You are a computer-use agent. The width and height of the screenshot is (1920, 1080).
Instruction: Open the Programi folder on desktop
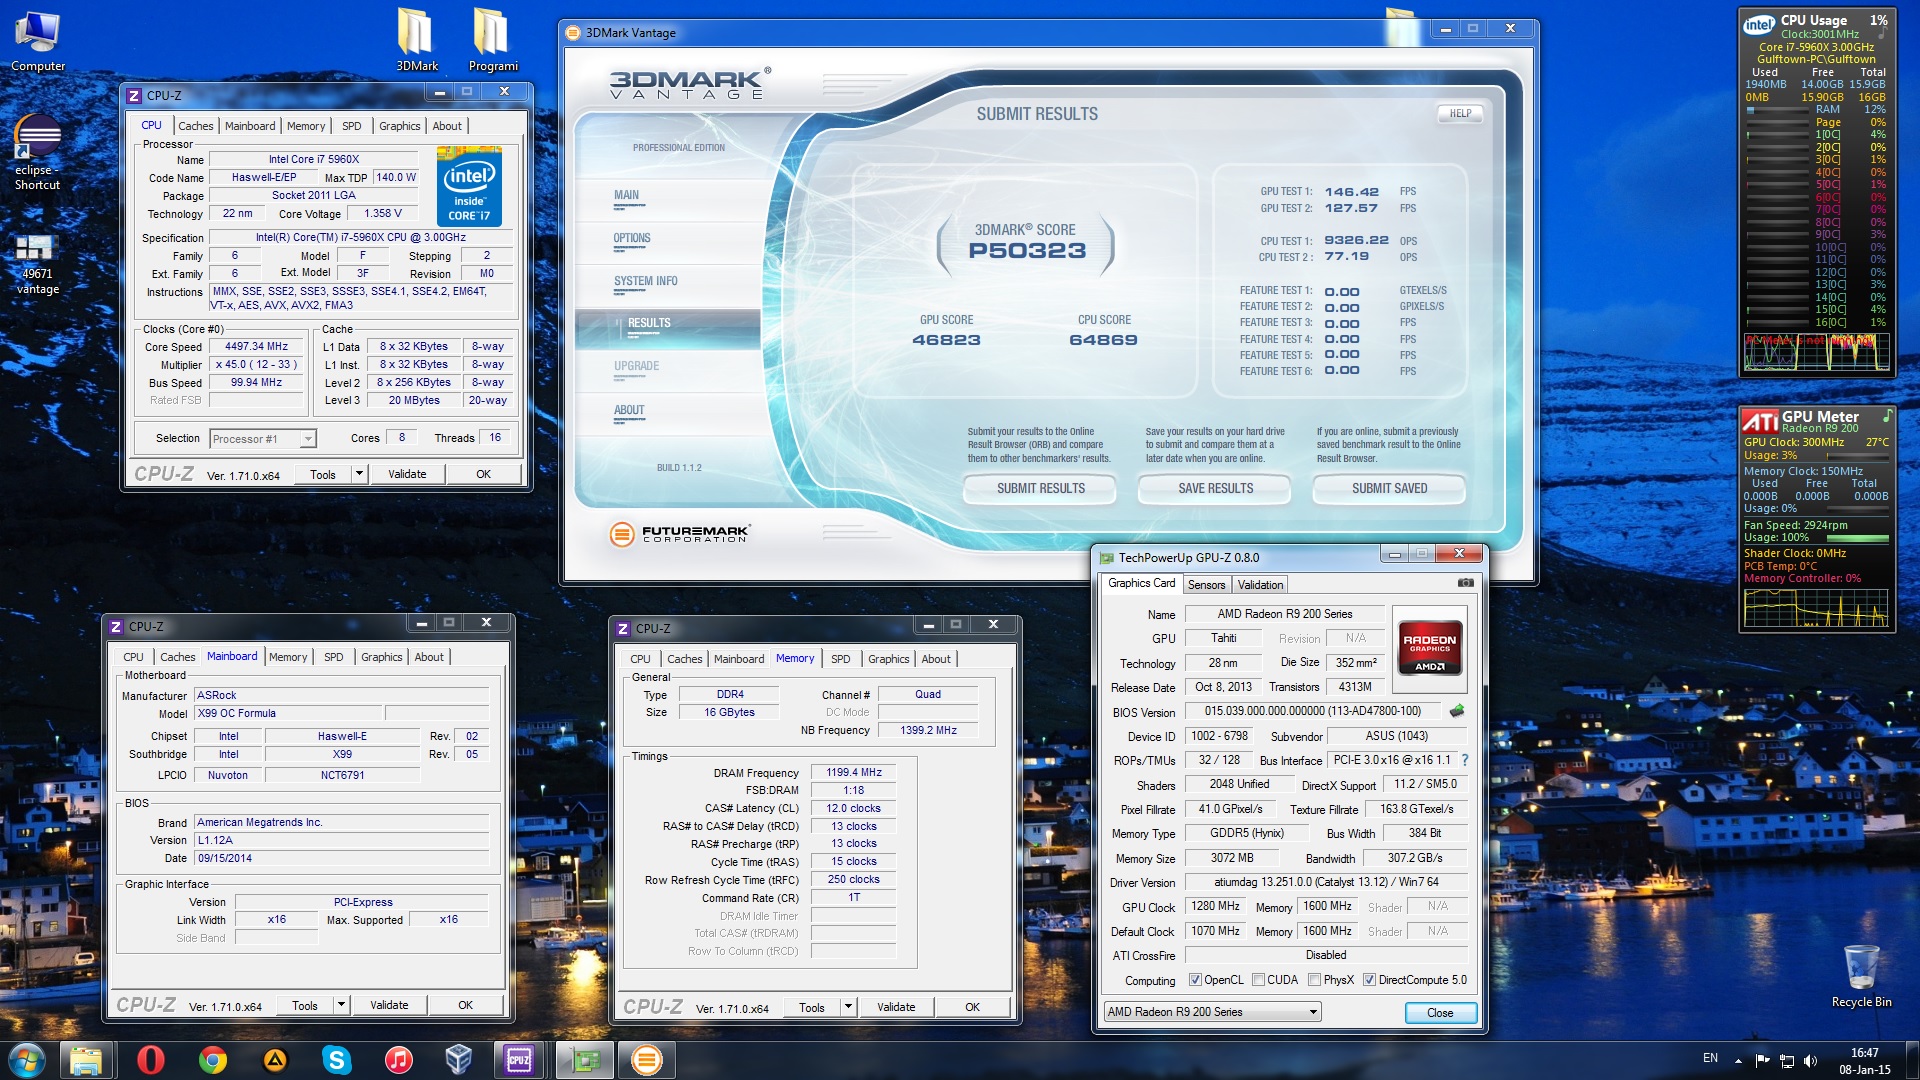tap(492, 40)
